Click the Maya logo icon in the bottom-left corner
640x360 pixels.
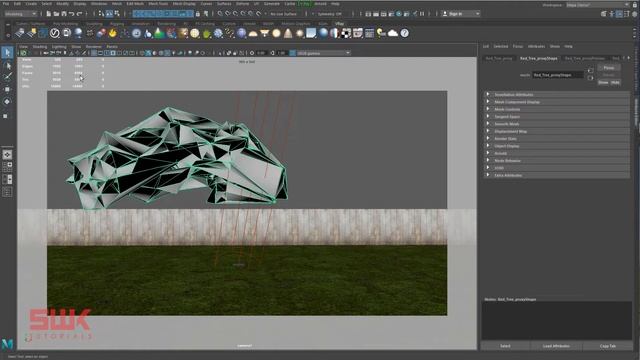(x=7, y=344)
